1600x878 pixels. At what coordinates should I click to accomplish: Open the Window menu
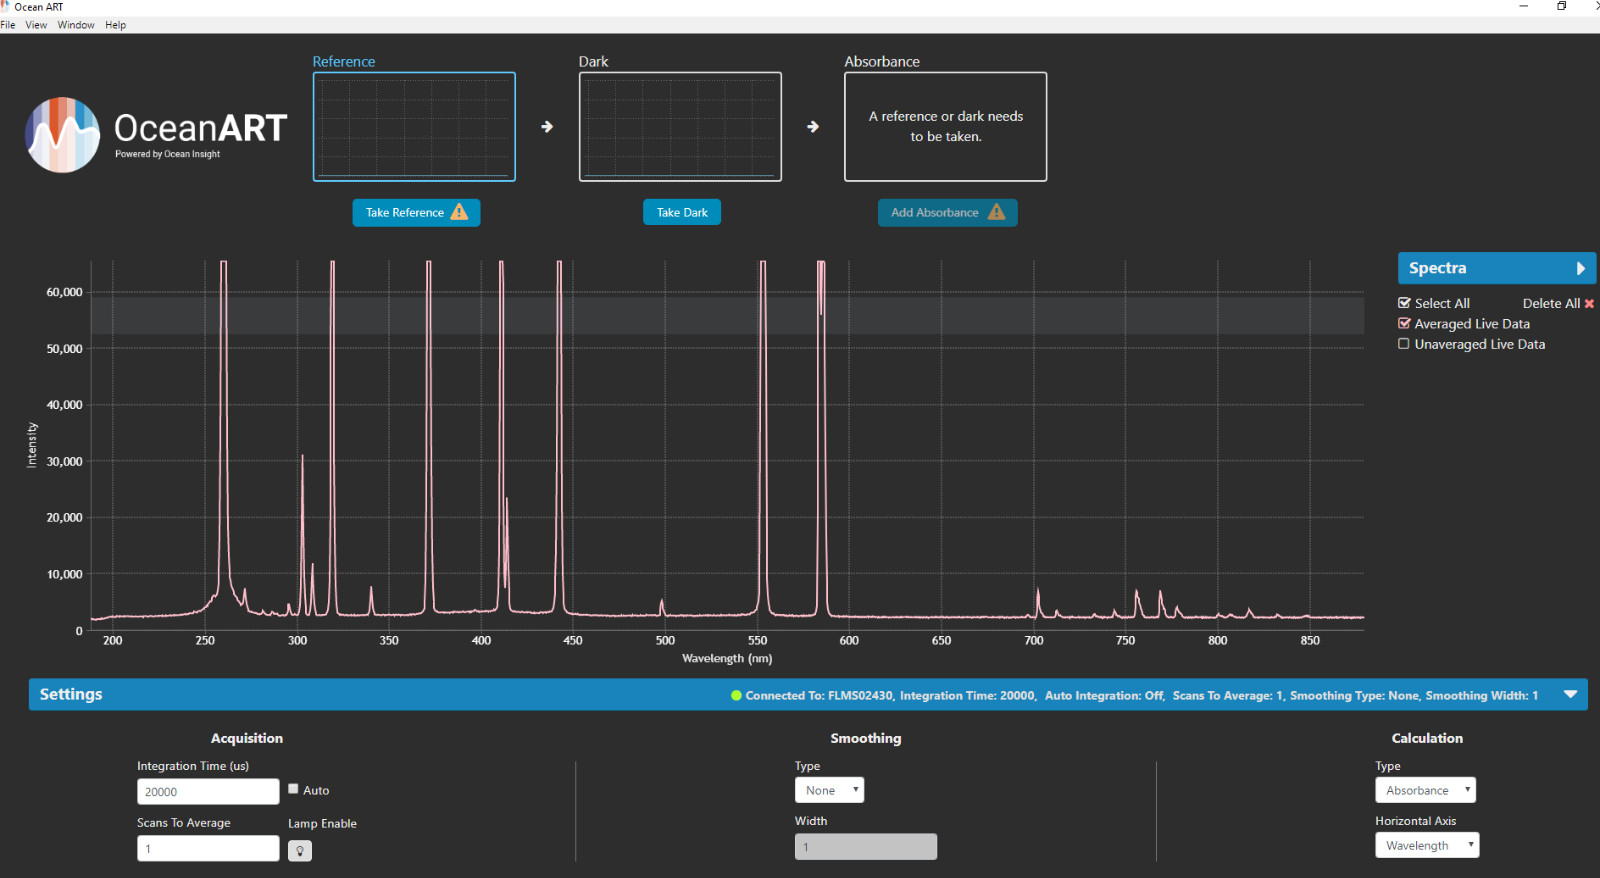pos(76,25)
